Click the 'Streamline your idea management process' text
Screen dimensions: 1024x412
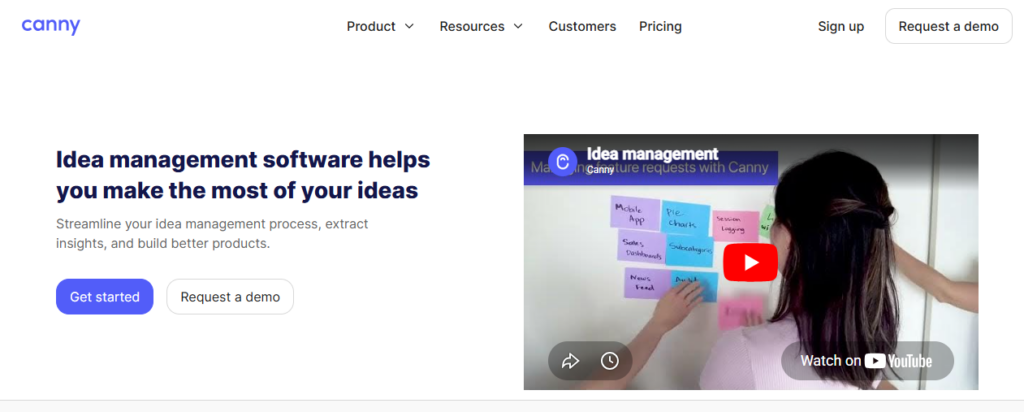click(212, 234)
